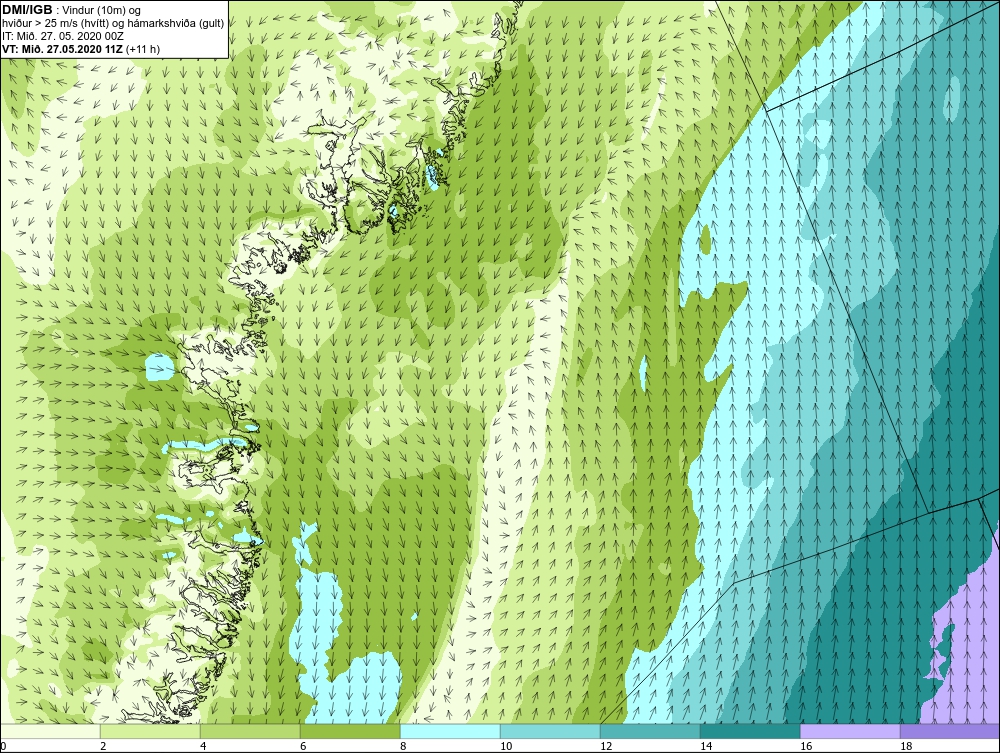Click the 16–18 m/s light purple swatch
This screenshot has height=753, width=1000.
click(x=850, y=731)
